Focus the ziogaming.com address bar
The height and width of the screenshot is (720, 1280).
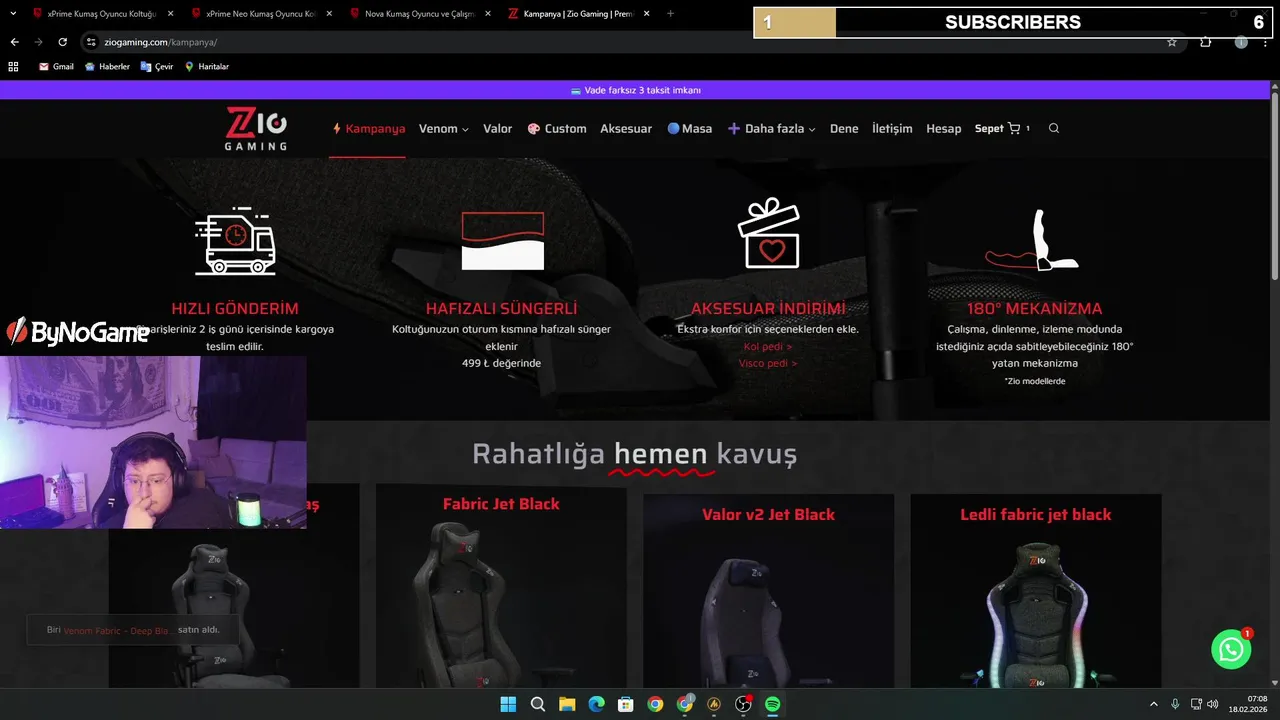point(630,42)
